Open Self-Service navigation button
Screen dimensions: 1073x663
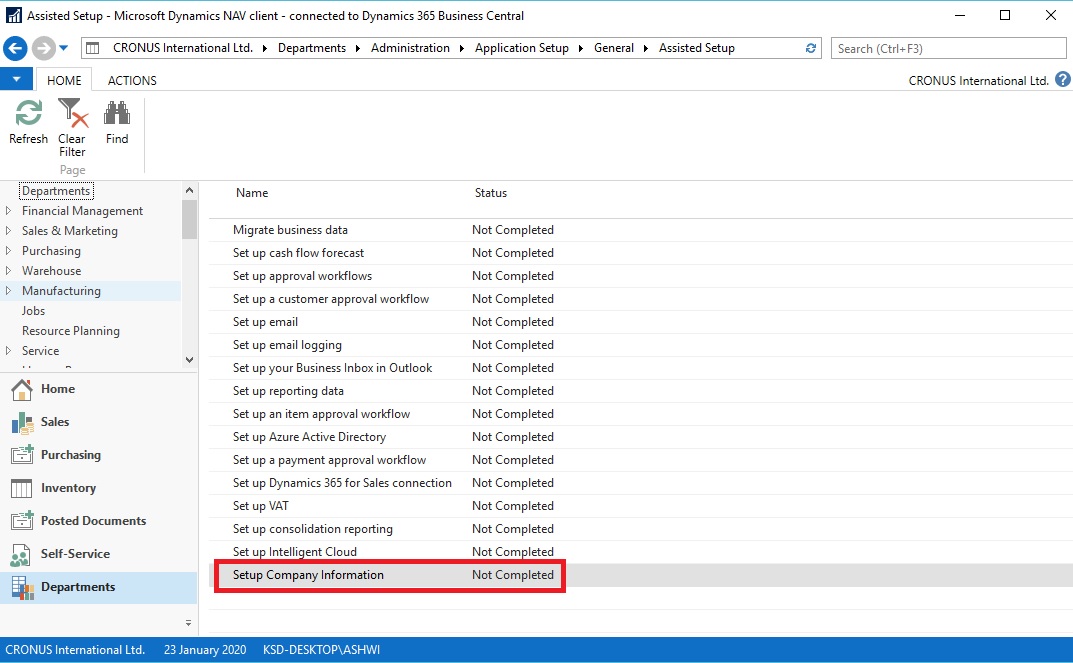click(x=75, y=554)
